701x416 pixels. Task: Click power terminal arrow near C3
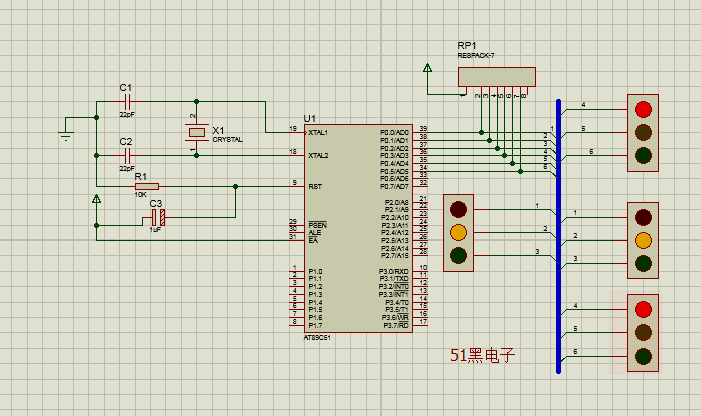[96, 199]
